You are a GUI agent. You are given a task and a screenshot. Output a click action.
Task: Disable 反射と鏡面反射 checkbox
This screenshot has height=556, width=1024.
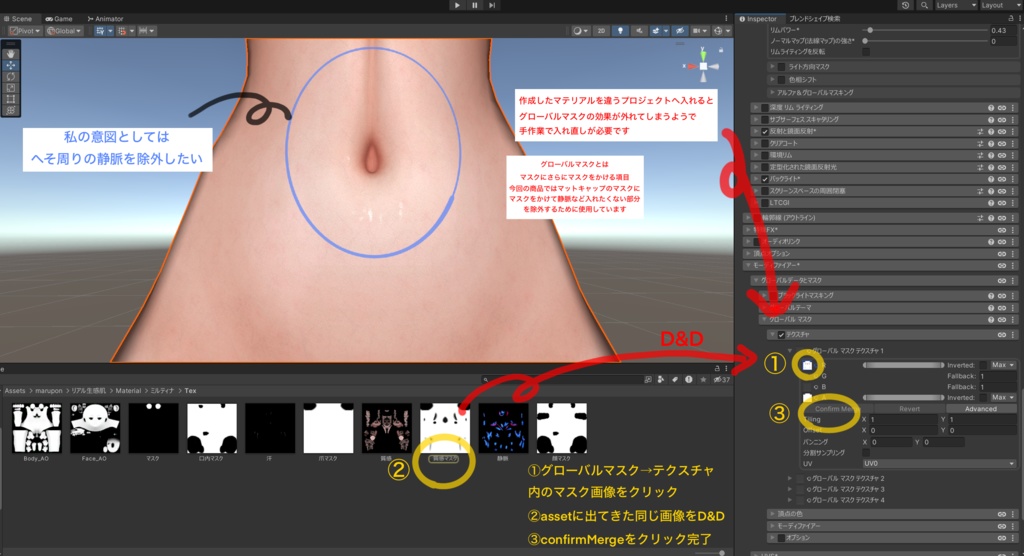tap(765, 132)
